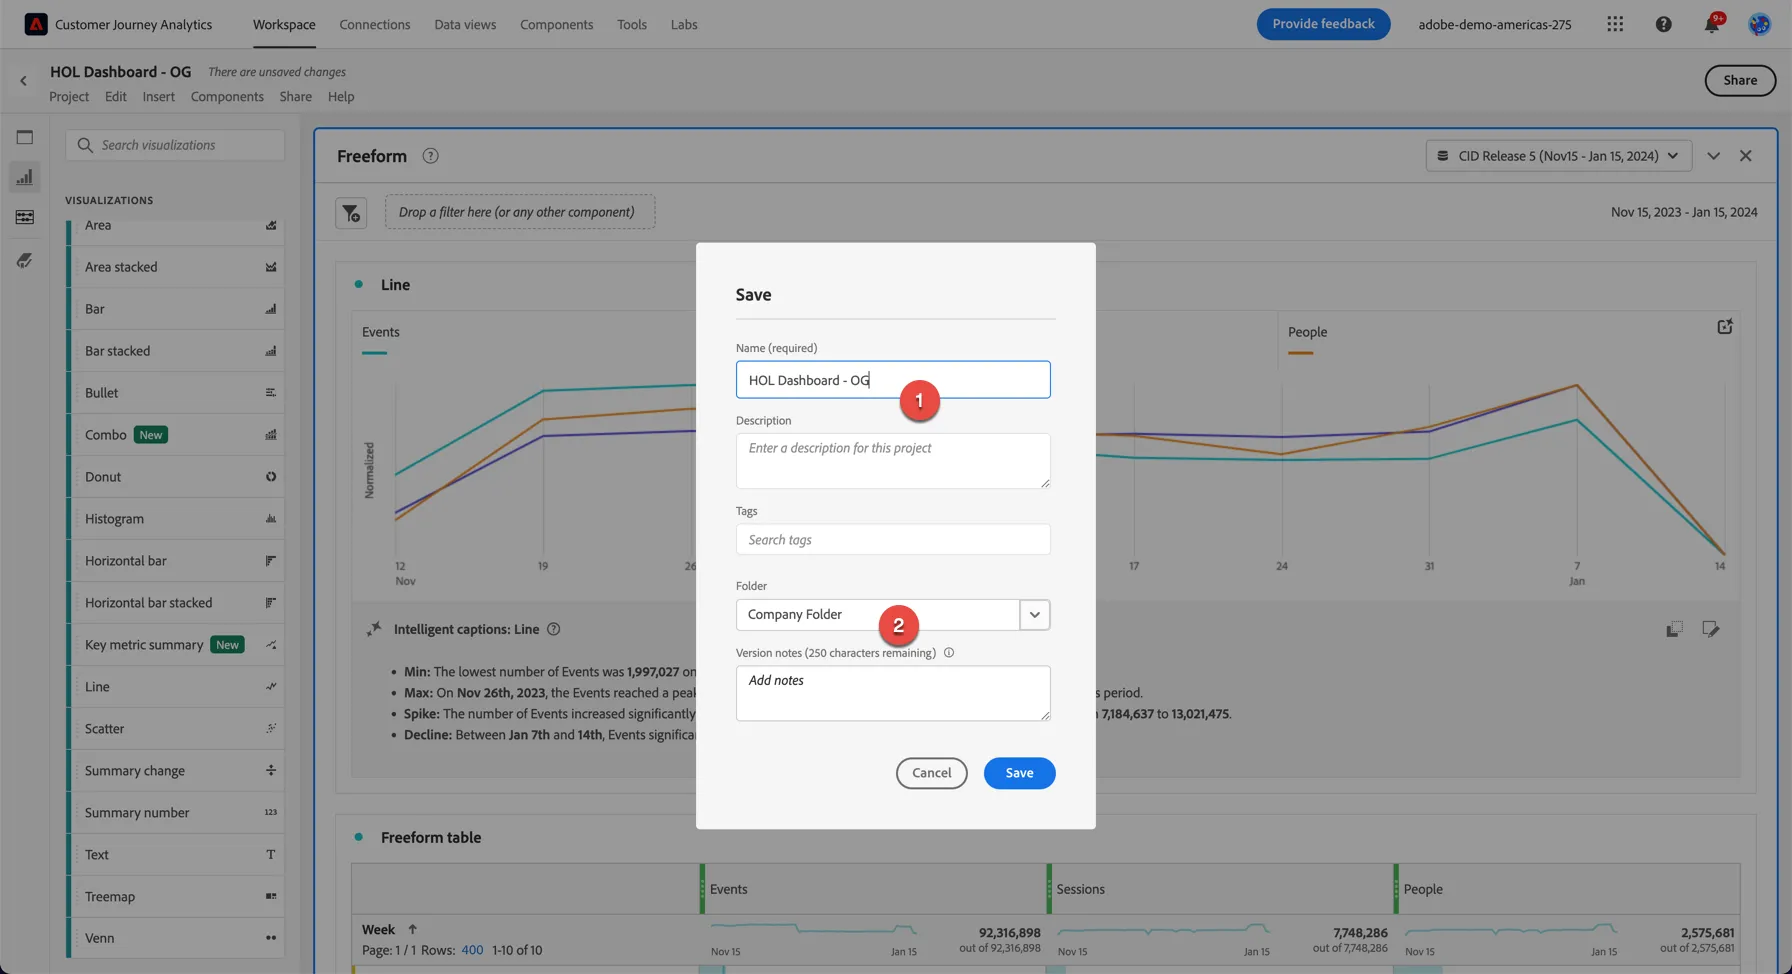Sort by the Week column arrow
The image size is (1792, 974).
point(412,930)
